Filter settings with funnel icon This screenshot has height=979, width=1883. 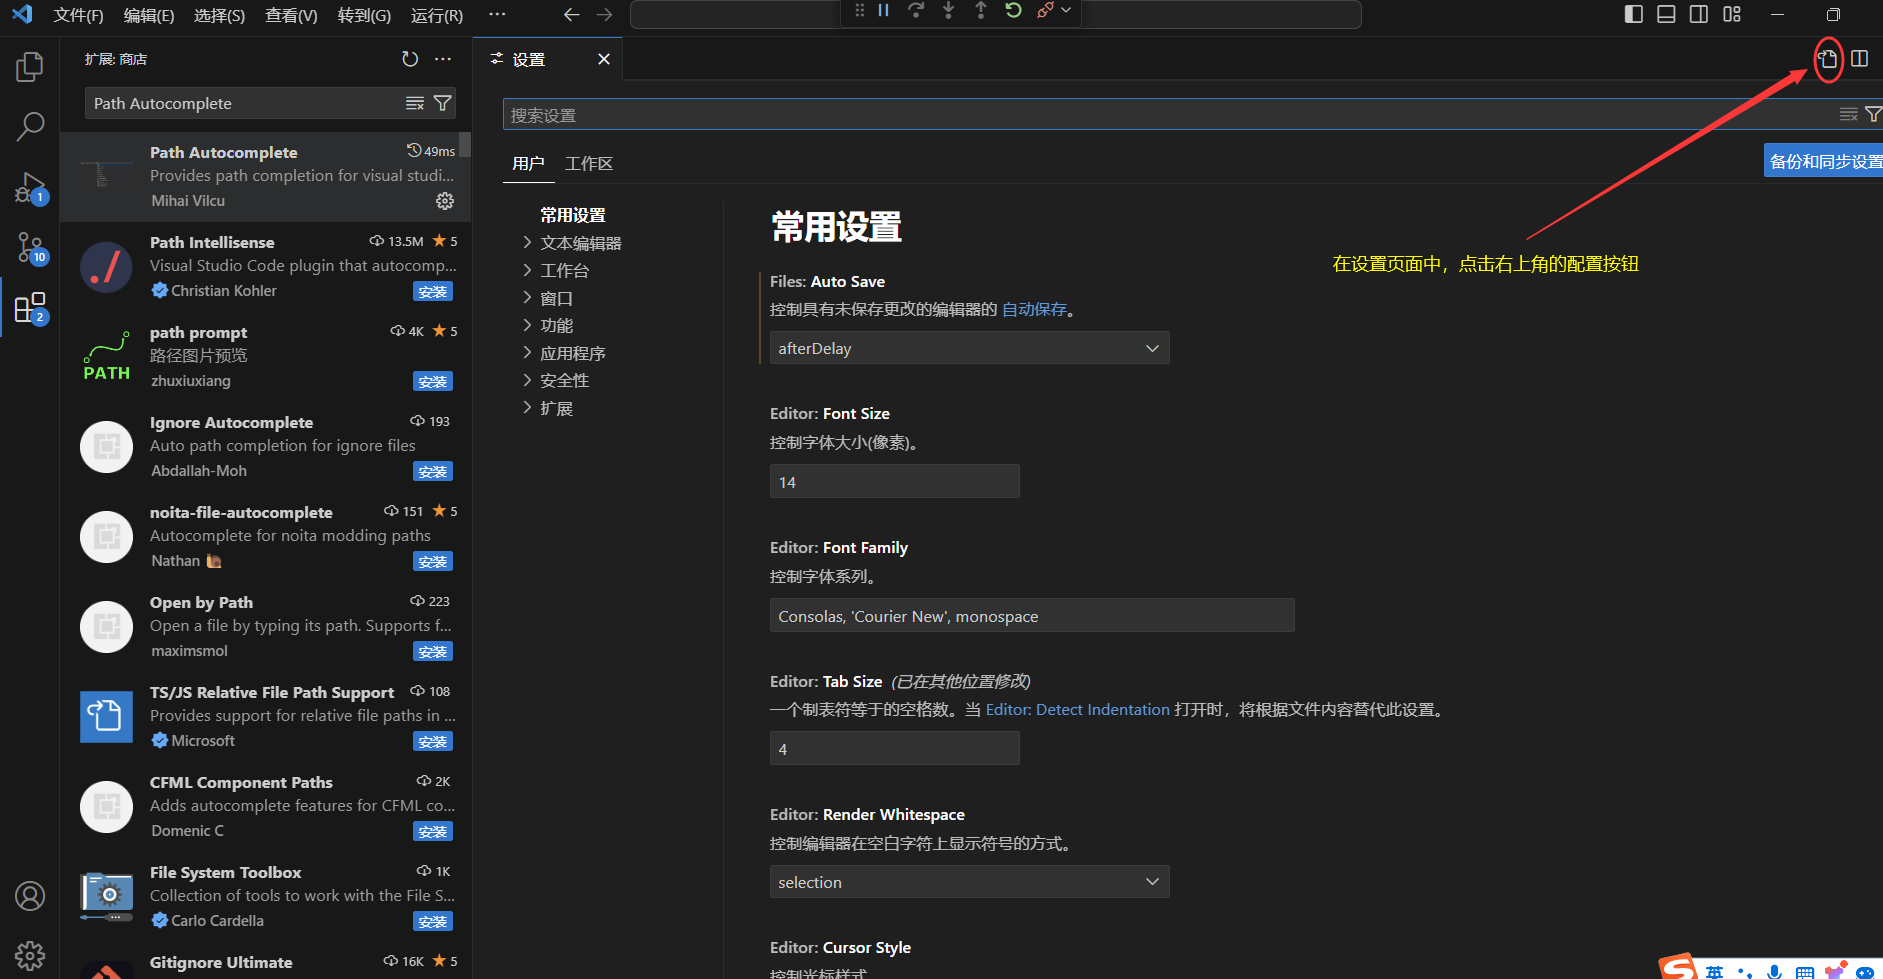[x=1873, y=114]
